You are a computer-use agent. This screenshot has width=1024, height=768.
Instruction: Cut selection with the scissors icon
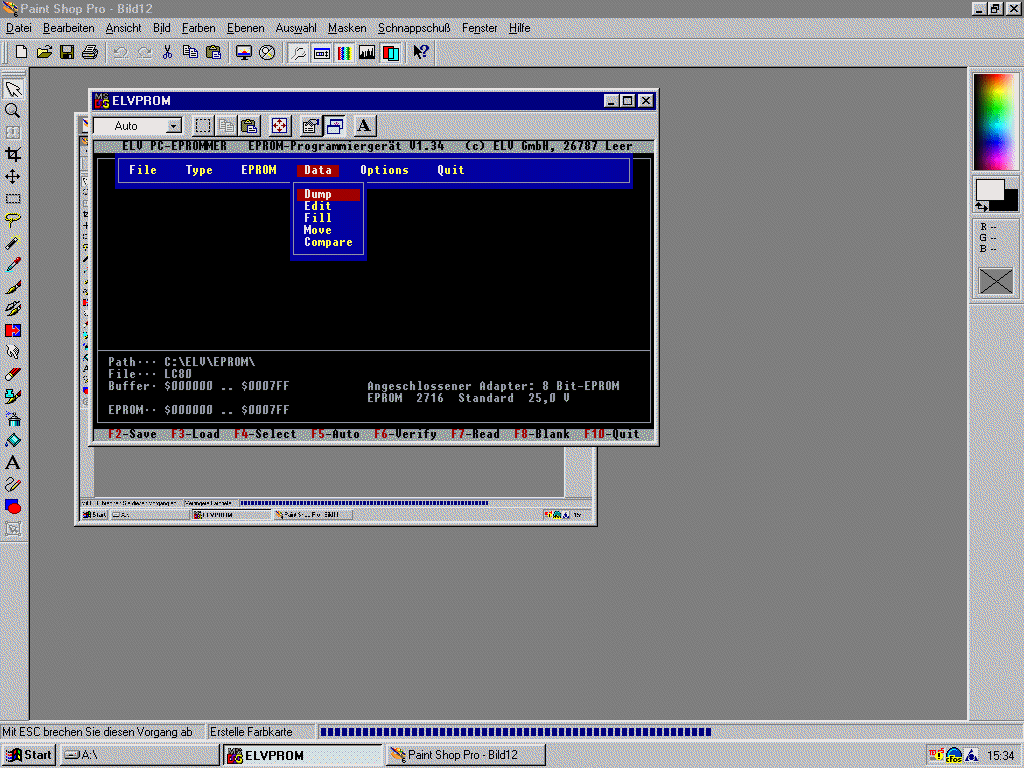[167, 52]
